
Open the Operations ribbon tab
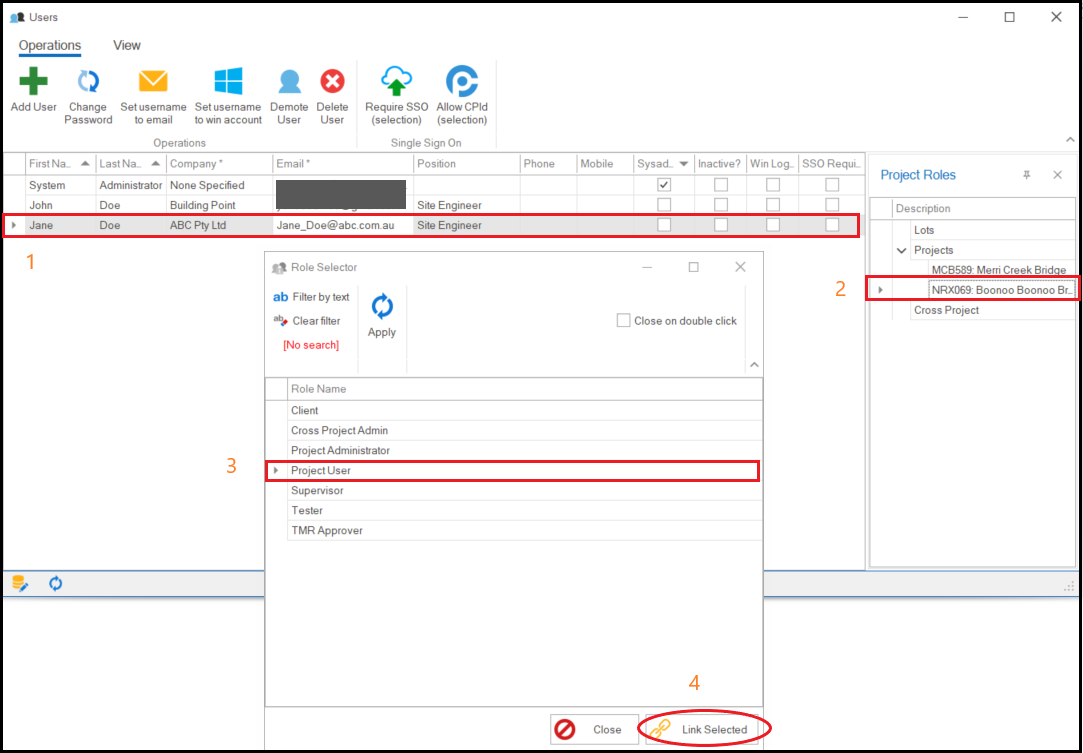pos(49,45)
